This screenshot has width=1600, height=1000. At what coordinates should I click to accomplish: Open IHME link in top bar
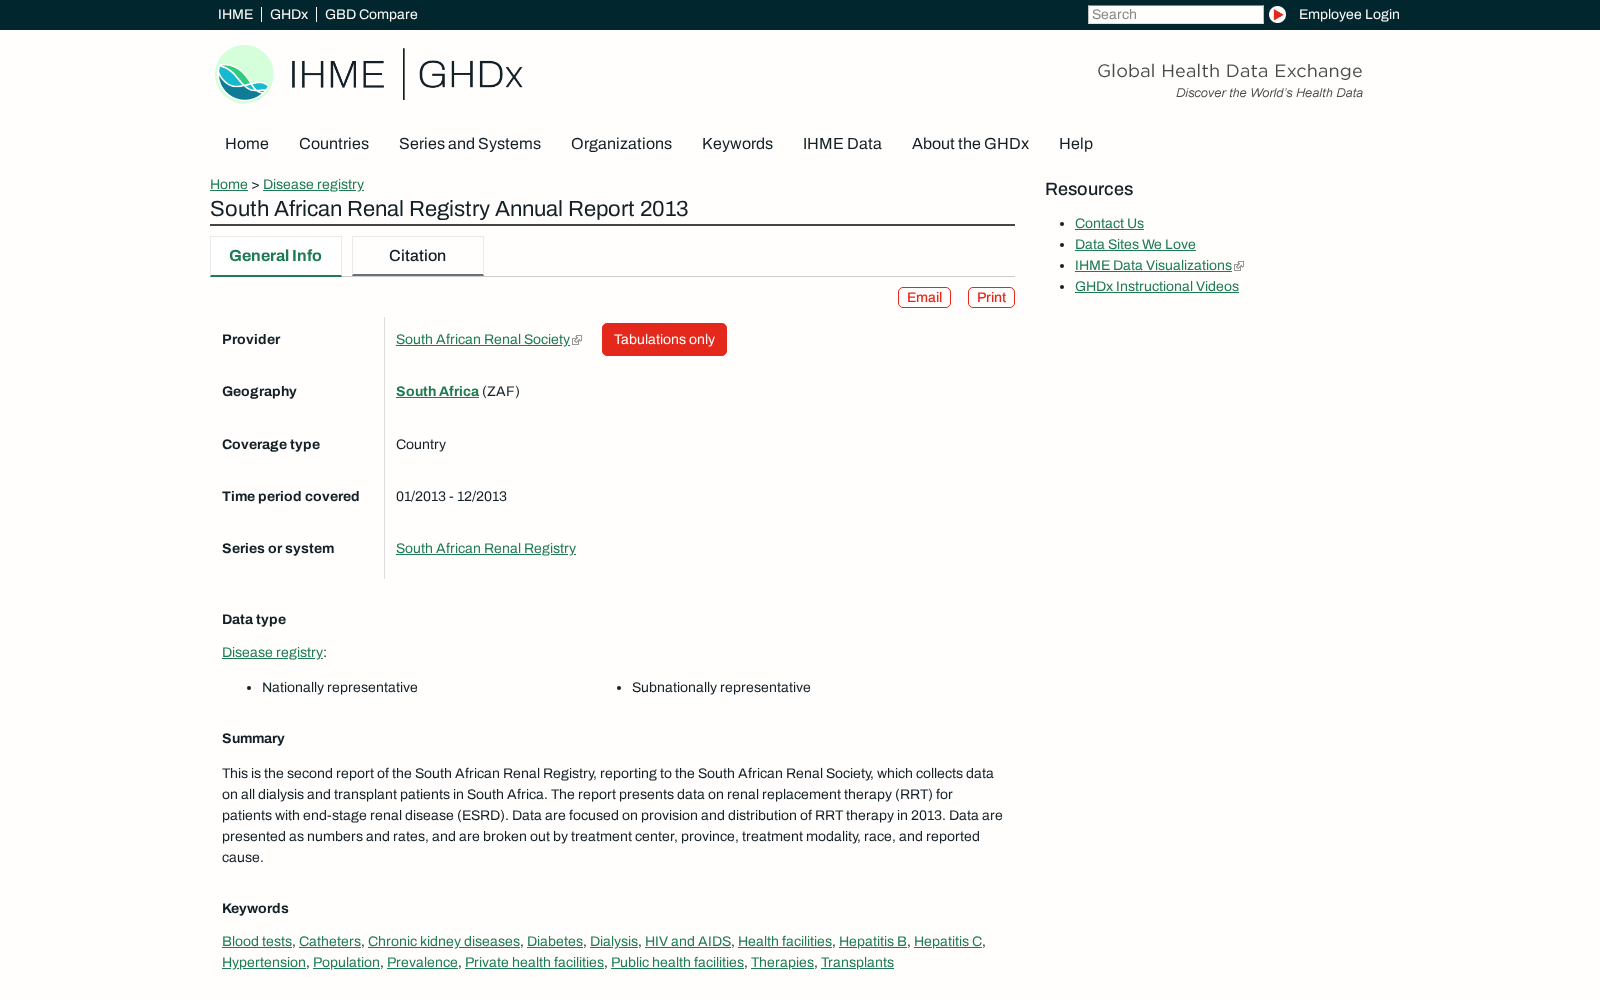click(235, 14)
